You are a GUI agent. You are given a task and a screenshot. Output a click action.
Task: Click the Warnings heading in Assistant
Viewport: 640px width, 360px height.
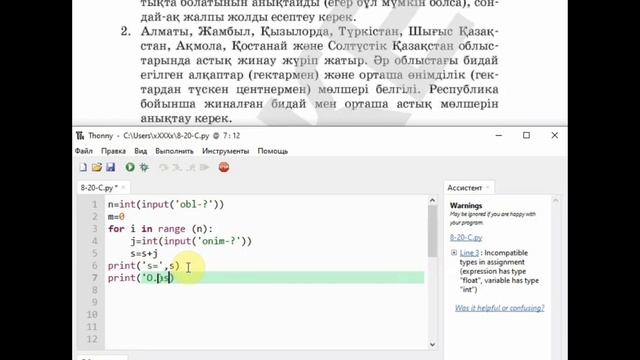[466, 206]
